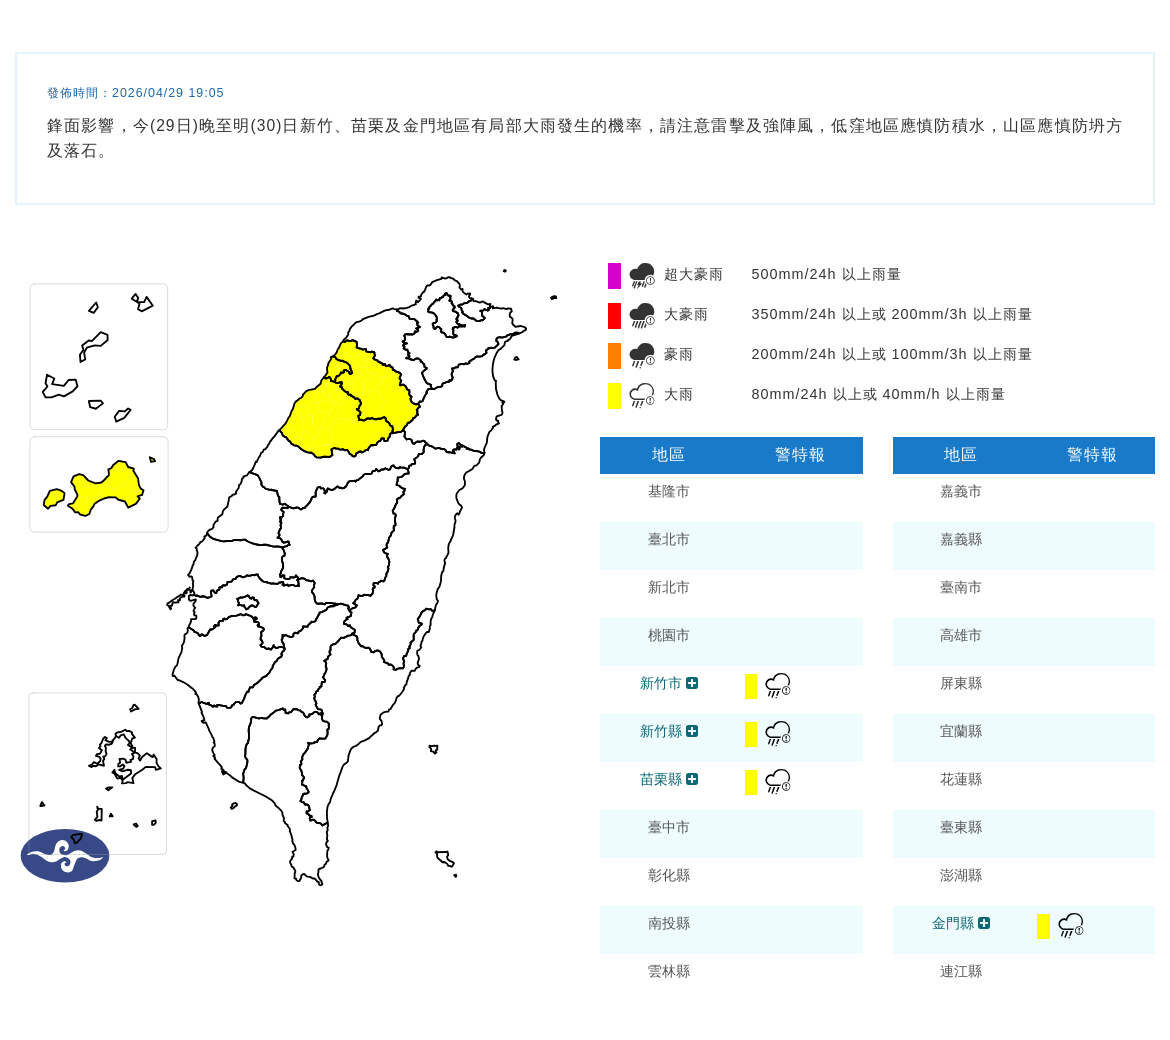Screen dimensions: 1170x1040
Task: Click the 地區 column header on left table
Action: (667, 455)
